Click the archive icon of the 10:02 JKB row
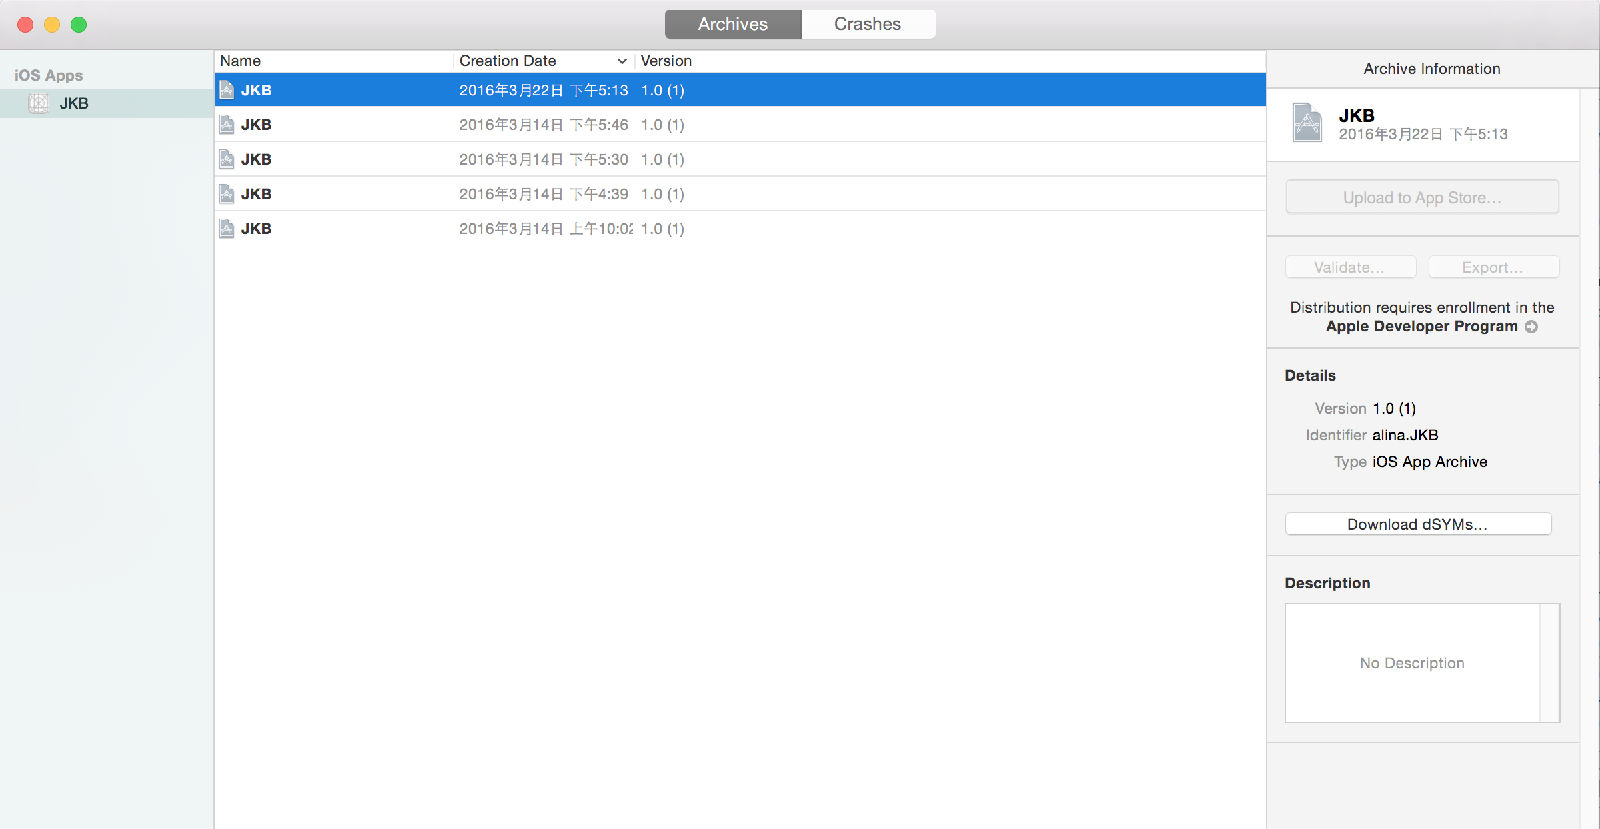 click(x=227, y=229)
